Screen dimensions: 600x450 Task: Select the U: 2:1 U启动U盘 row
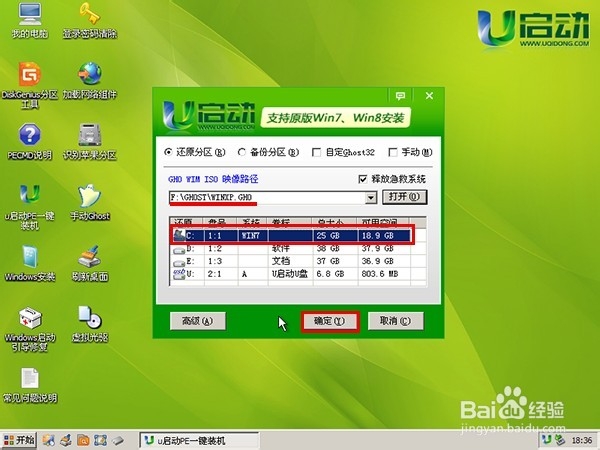298,274
